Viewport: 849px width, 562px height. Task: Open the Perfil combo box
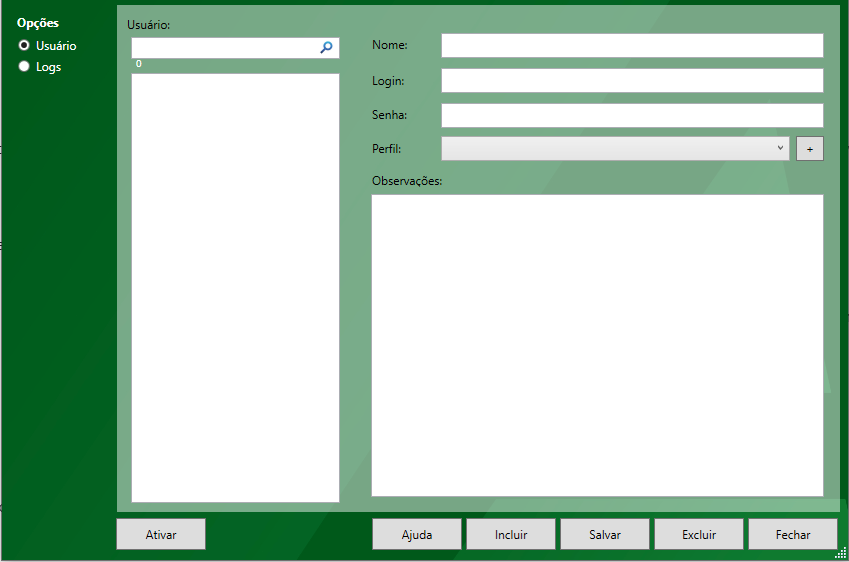point(610,148)
